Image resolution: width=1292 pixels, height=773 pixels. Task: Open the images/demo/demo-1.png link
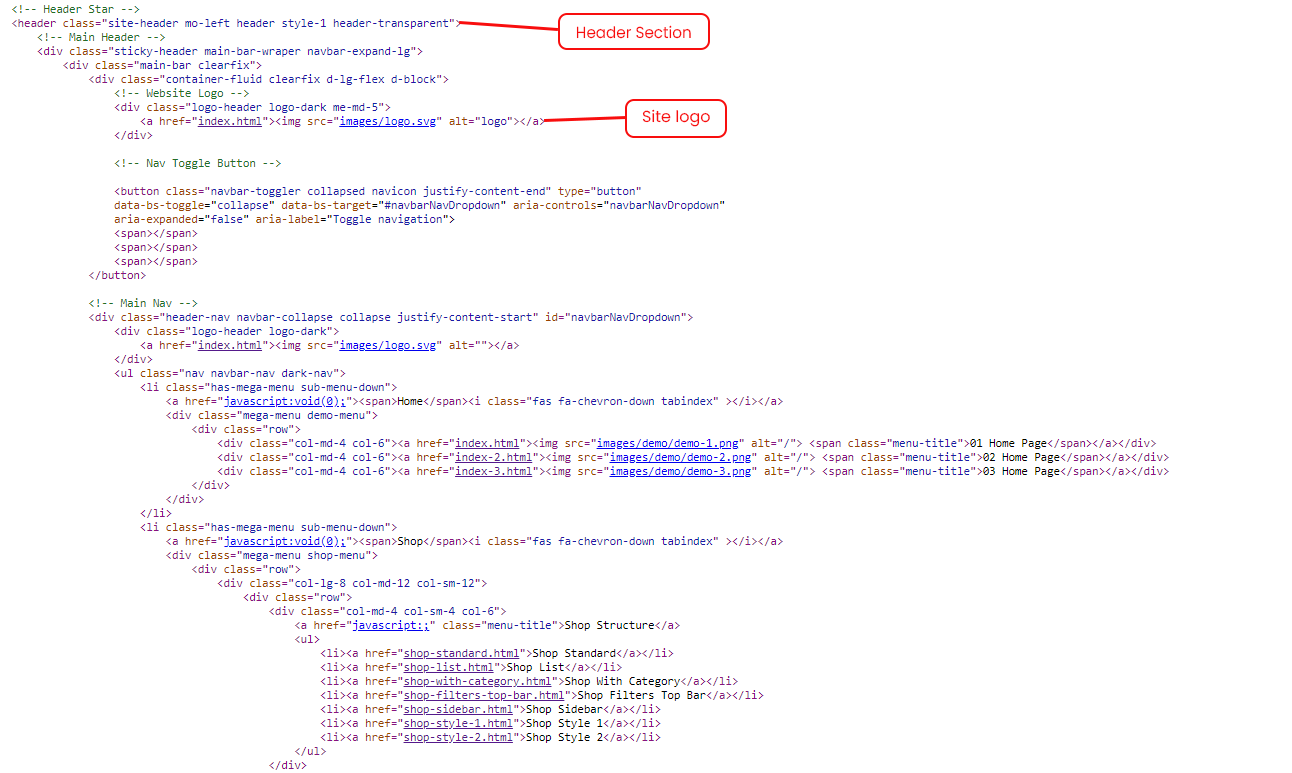(669, 443)
